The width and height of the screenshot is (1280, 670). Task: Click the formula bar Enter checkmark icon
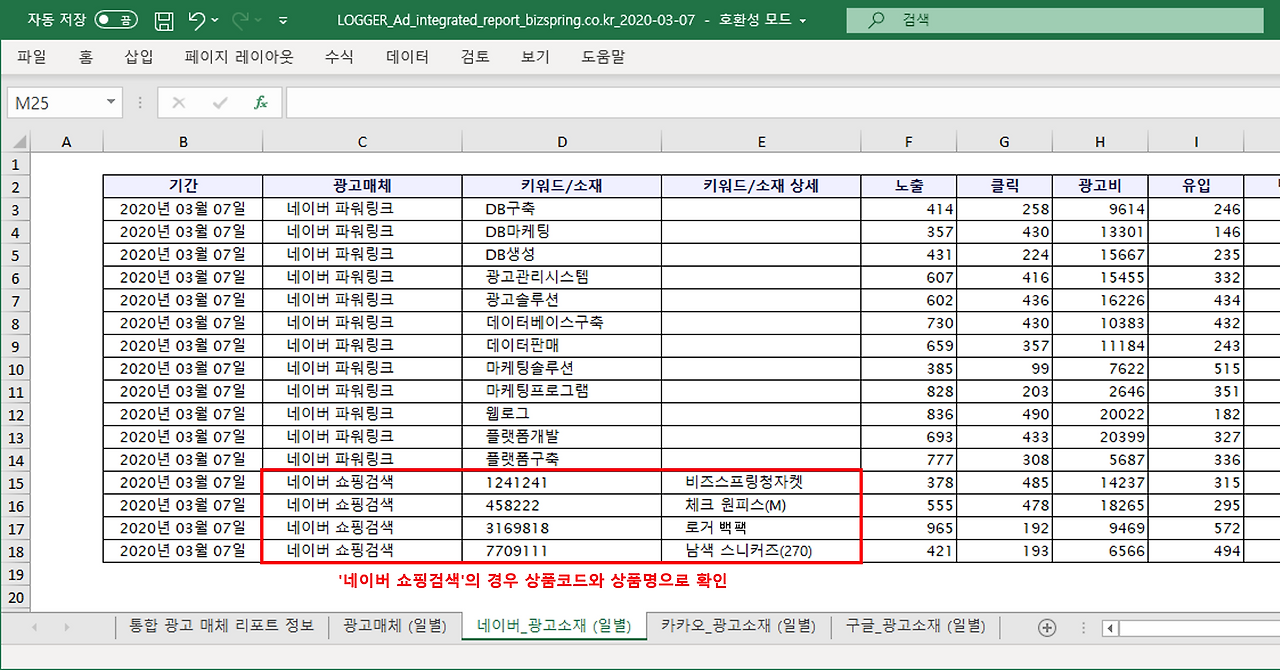220,103
